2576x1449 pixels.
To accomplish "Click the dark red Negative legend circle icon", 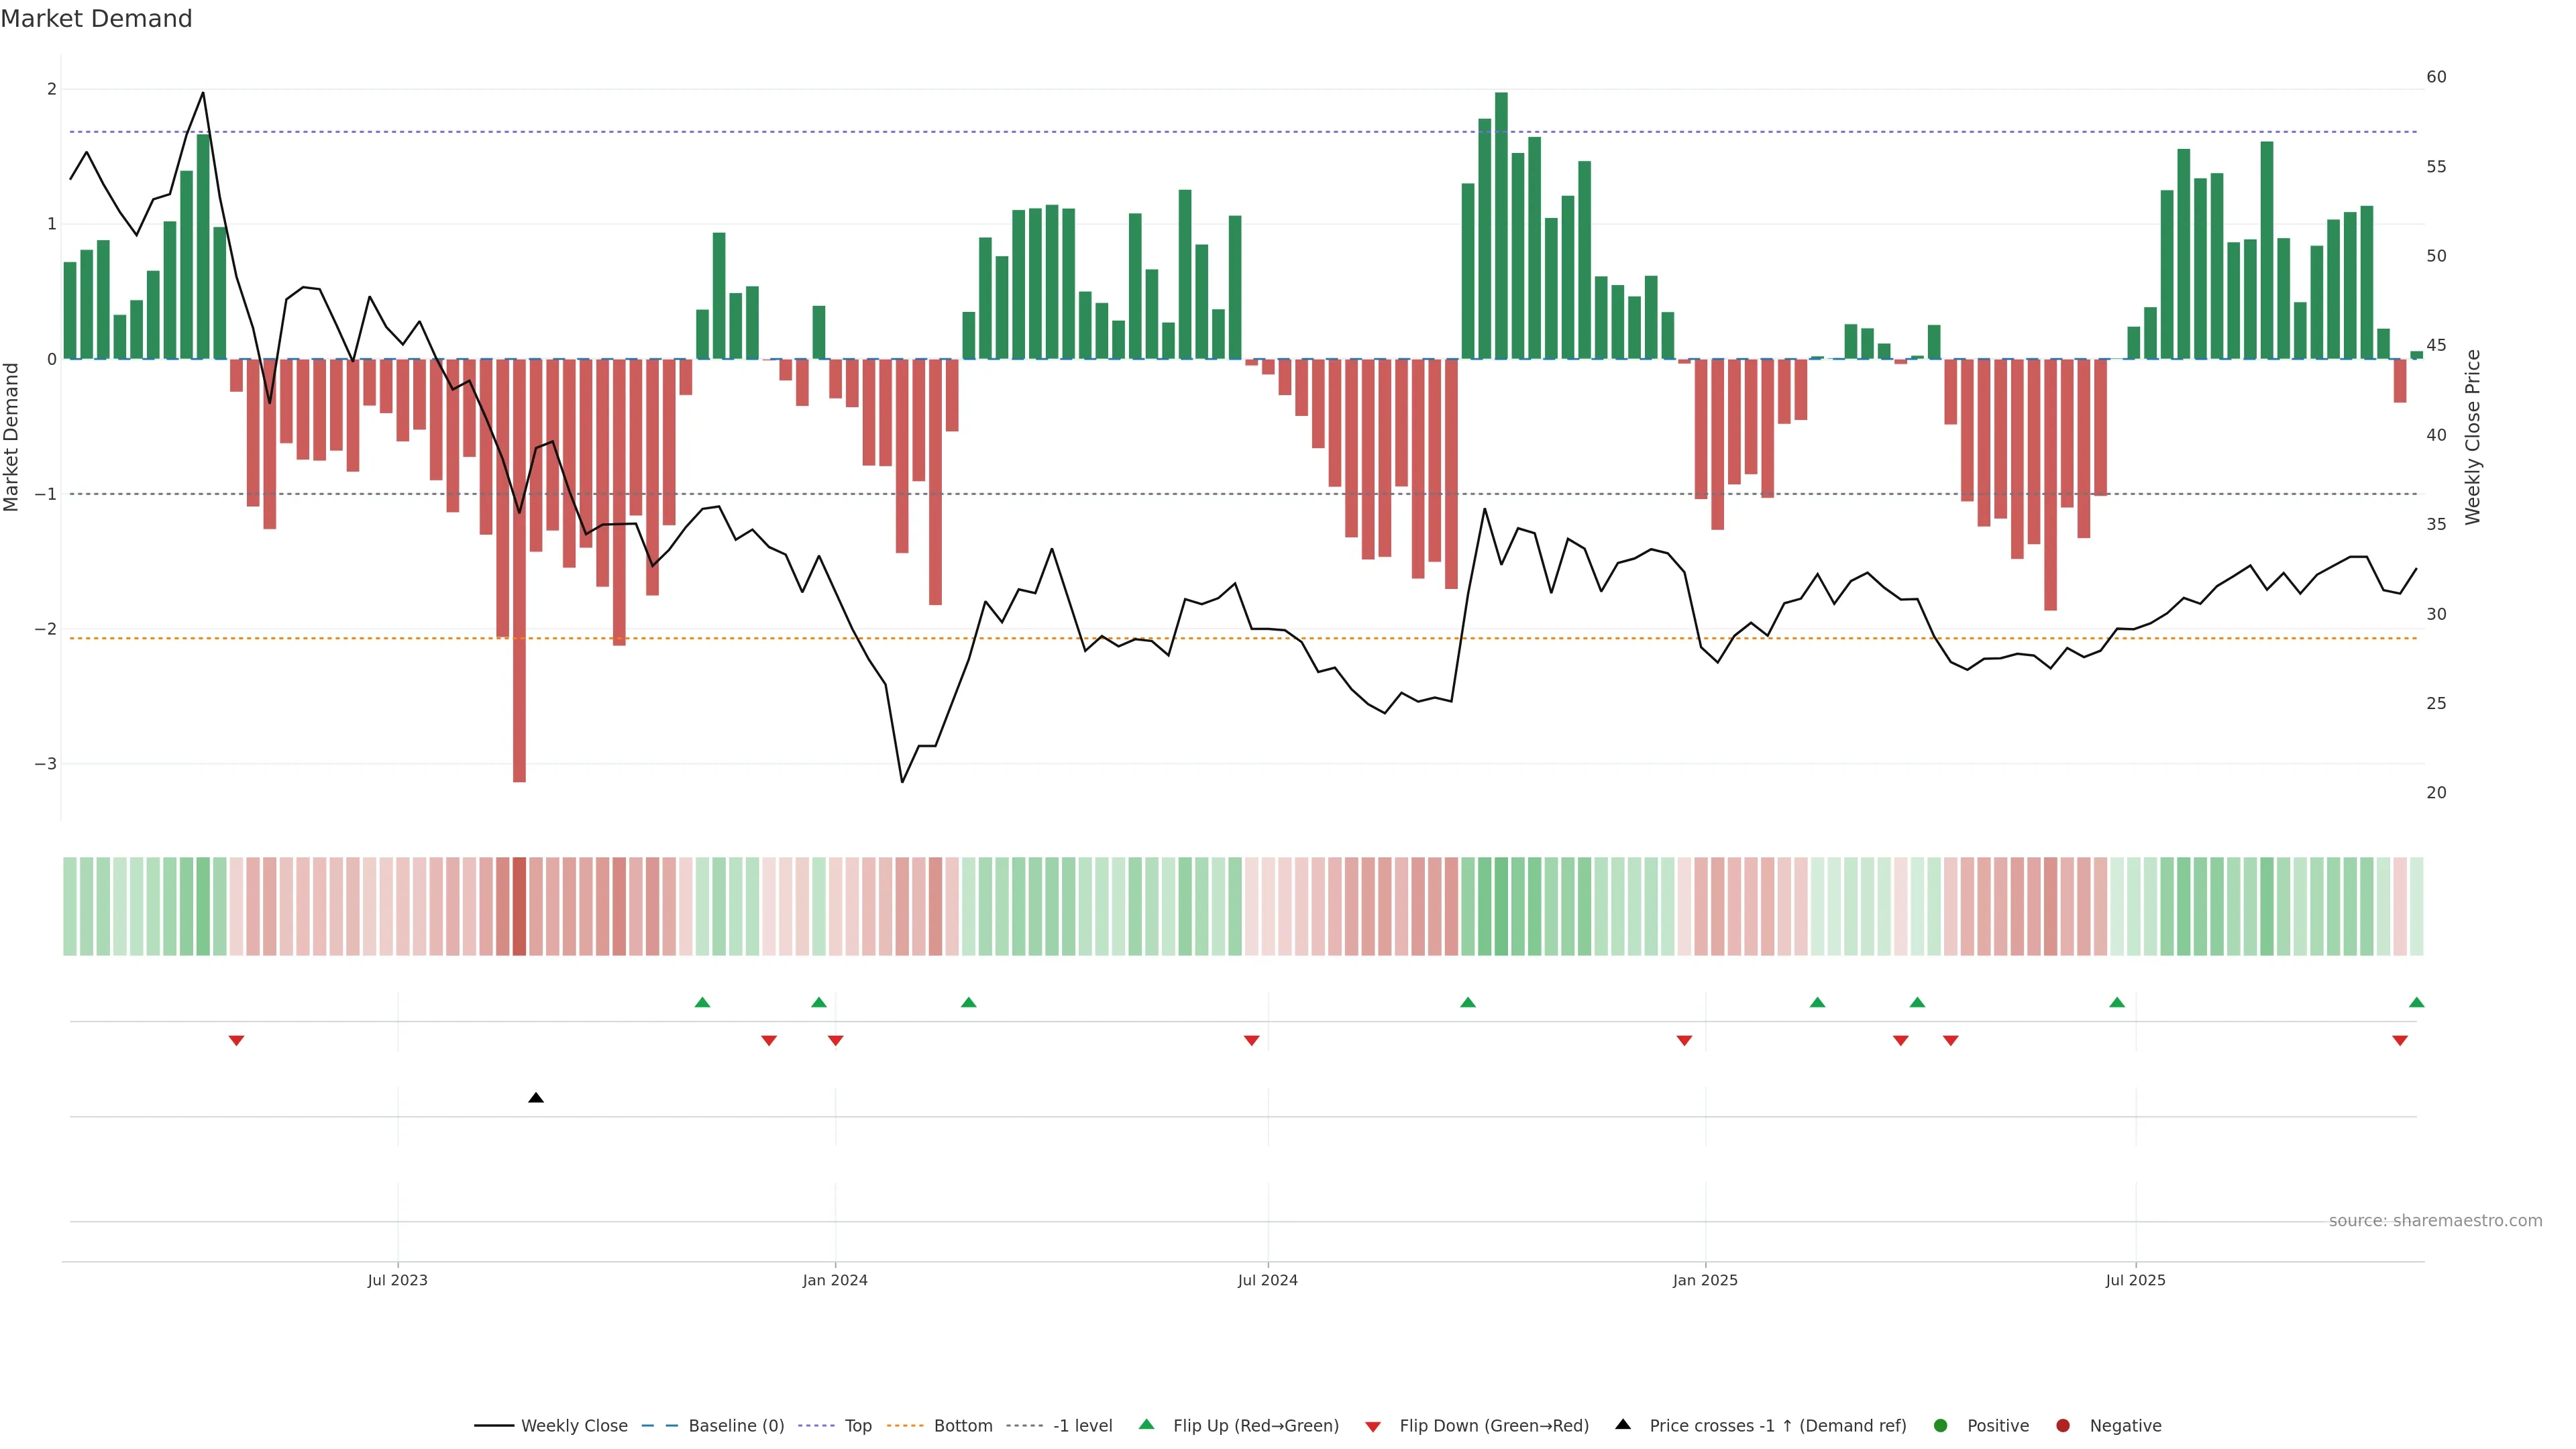I will click(x=2063, y=1426).
